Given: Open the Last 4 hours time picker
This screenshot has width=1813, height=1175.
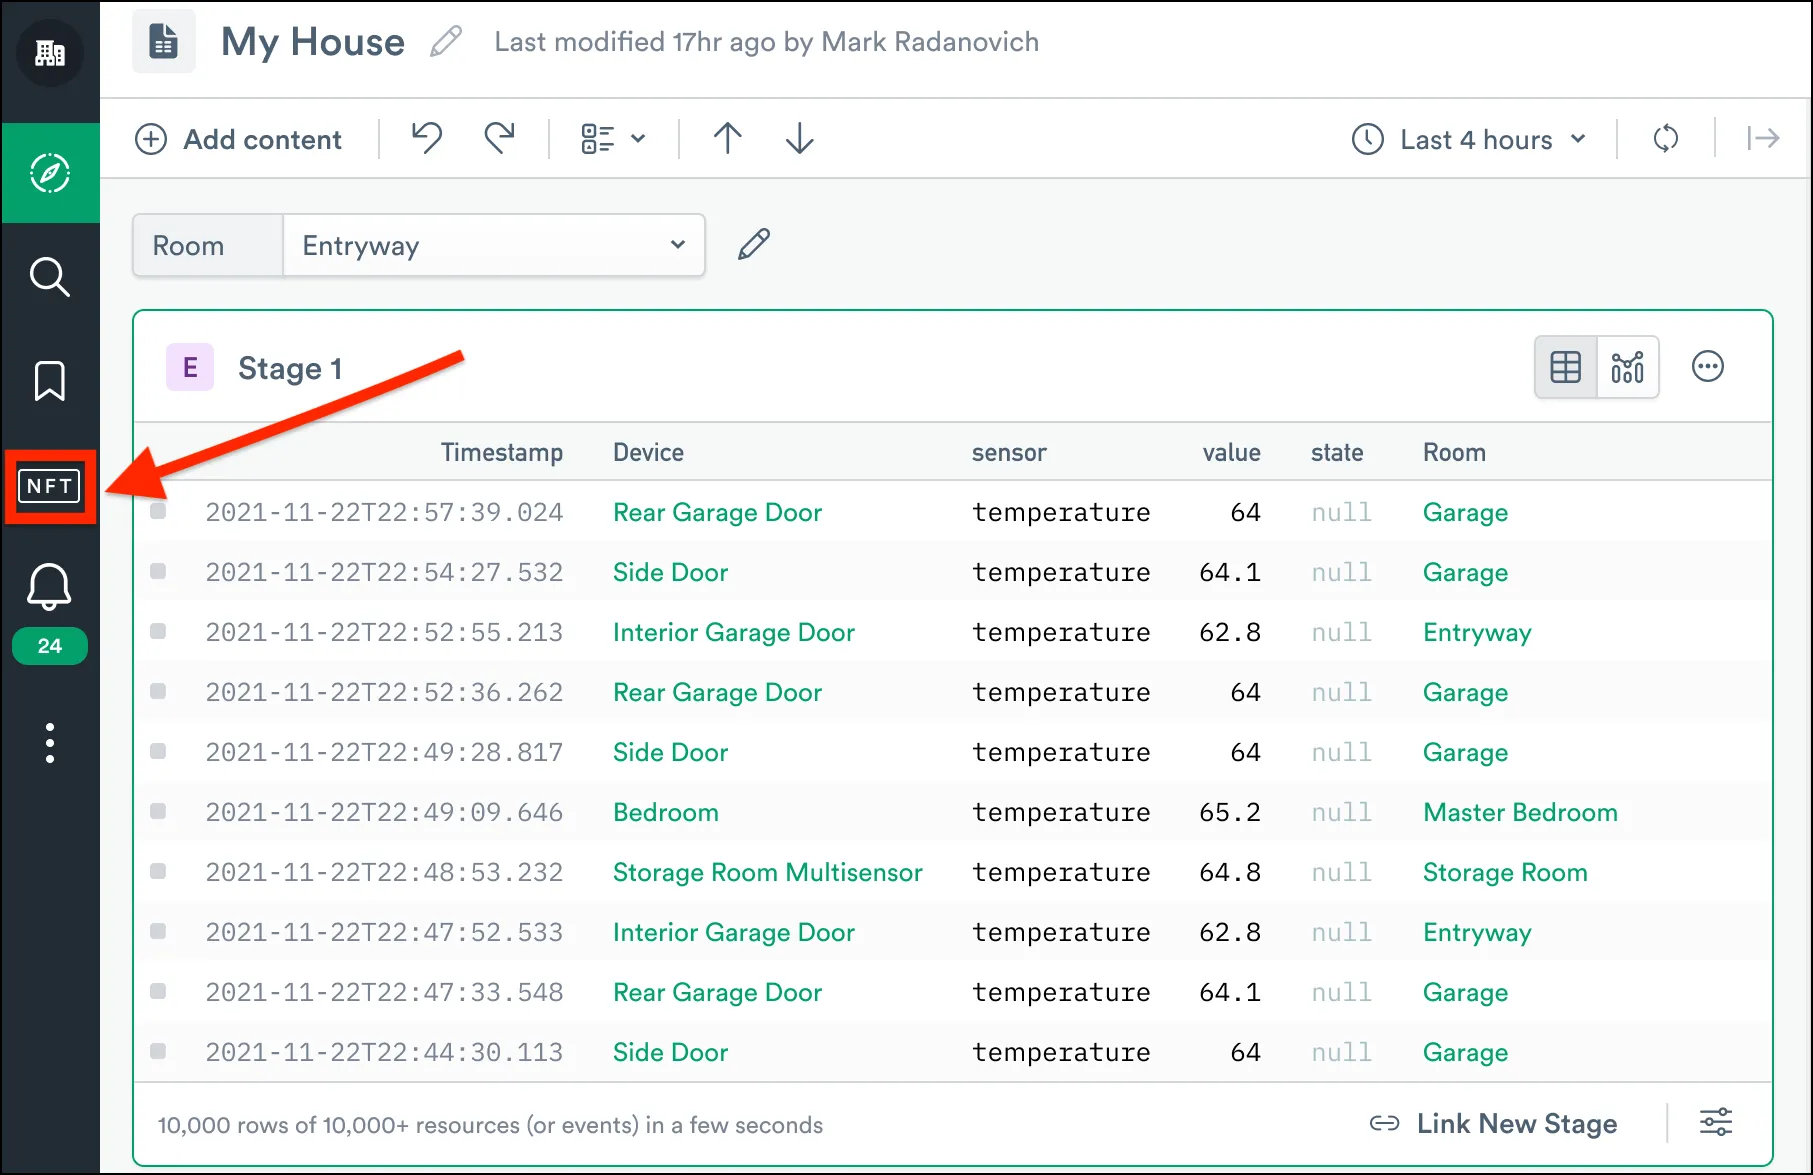Looking at the screenshot, I should coord(1469,139).
